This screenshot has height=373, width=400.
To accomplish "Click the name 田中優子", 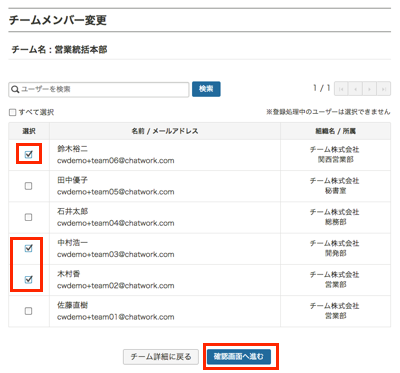I will point(72,180).
